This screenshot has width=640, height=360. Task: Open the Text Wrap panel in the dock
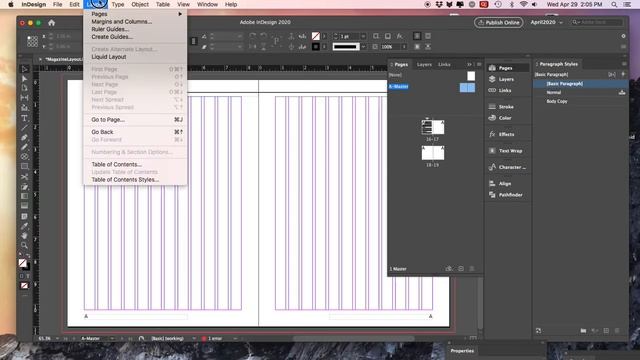point(510,151)
